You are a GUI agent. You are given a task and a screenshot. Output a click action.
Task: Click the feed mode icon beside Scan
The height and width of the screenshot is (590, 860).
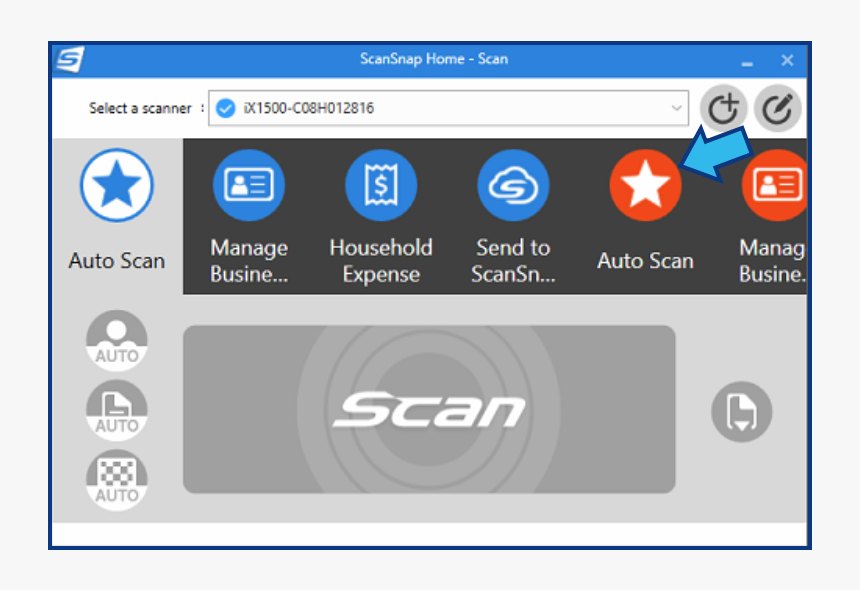pos(742,412)
